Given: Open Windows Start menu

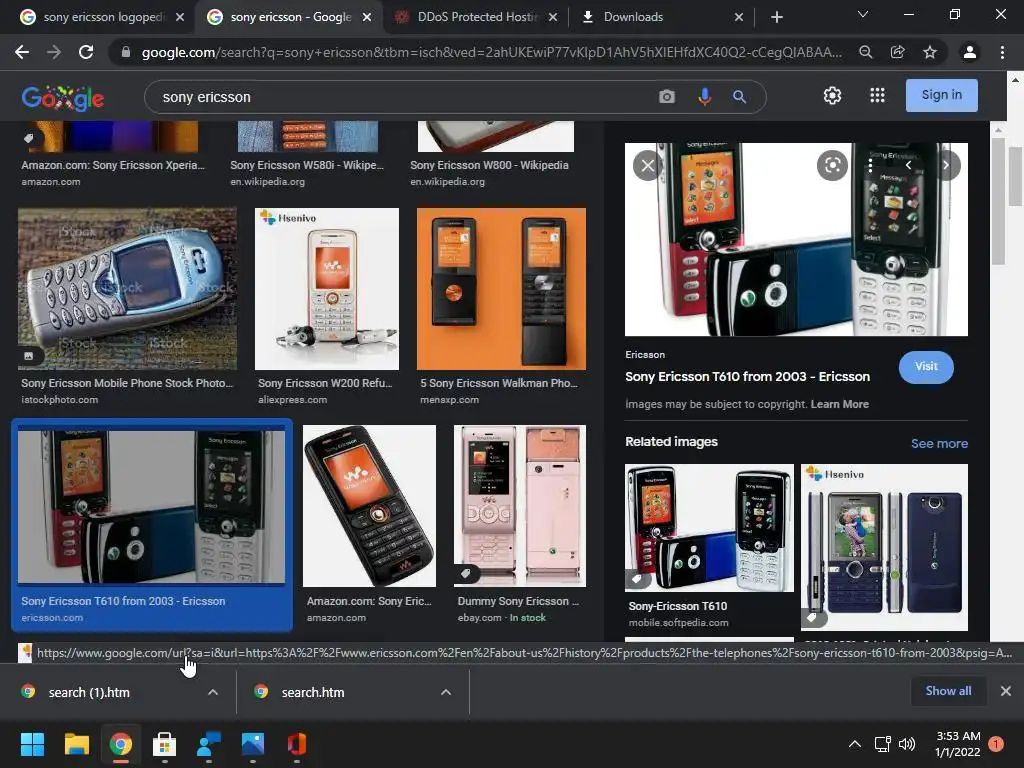Looking at the screenshot, I should (32, 744).
